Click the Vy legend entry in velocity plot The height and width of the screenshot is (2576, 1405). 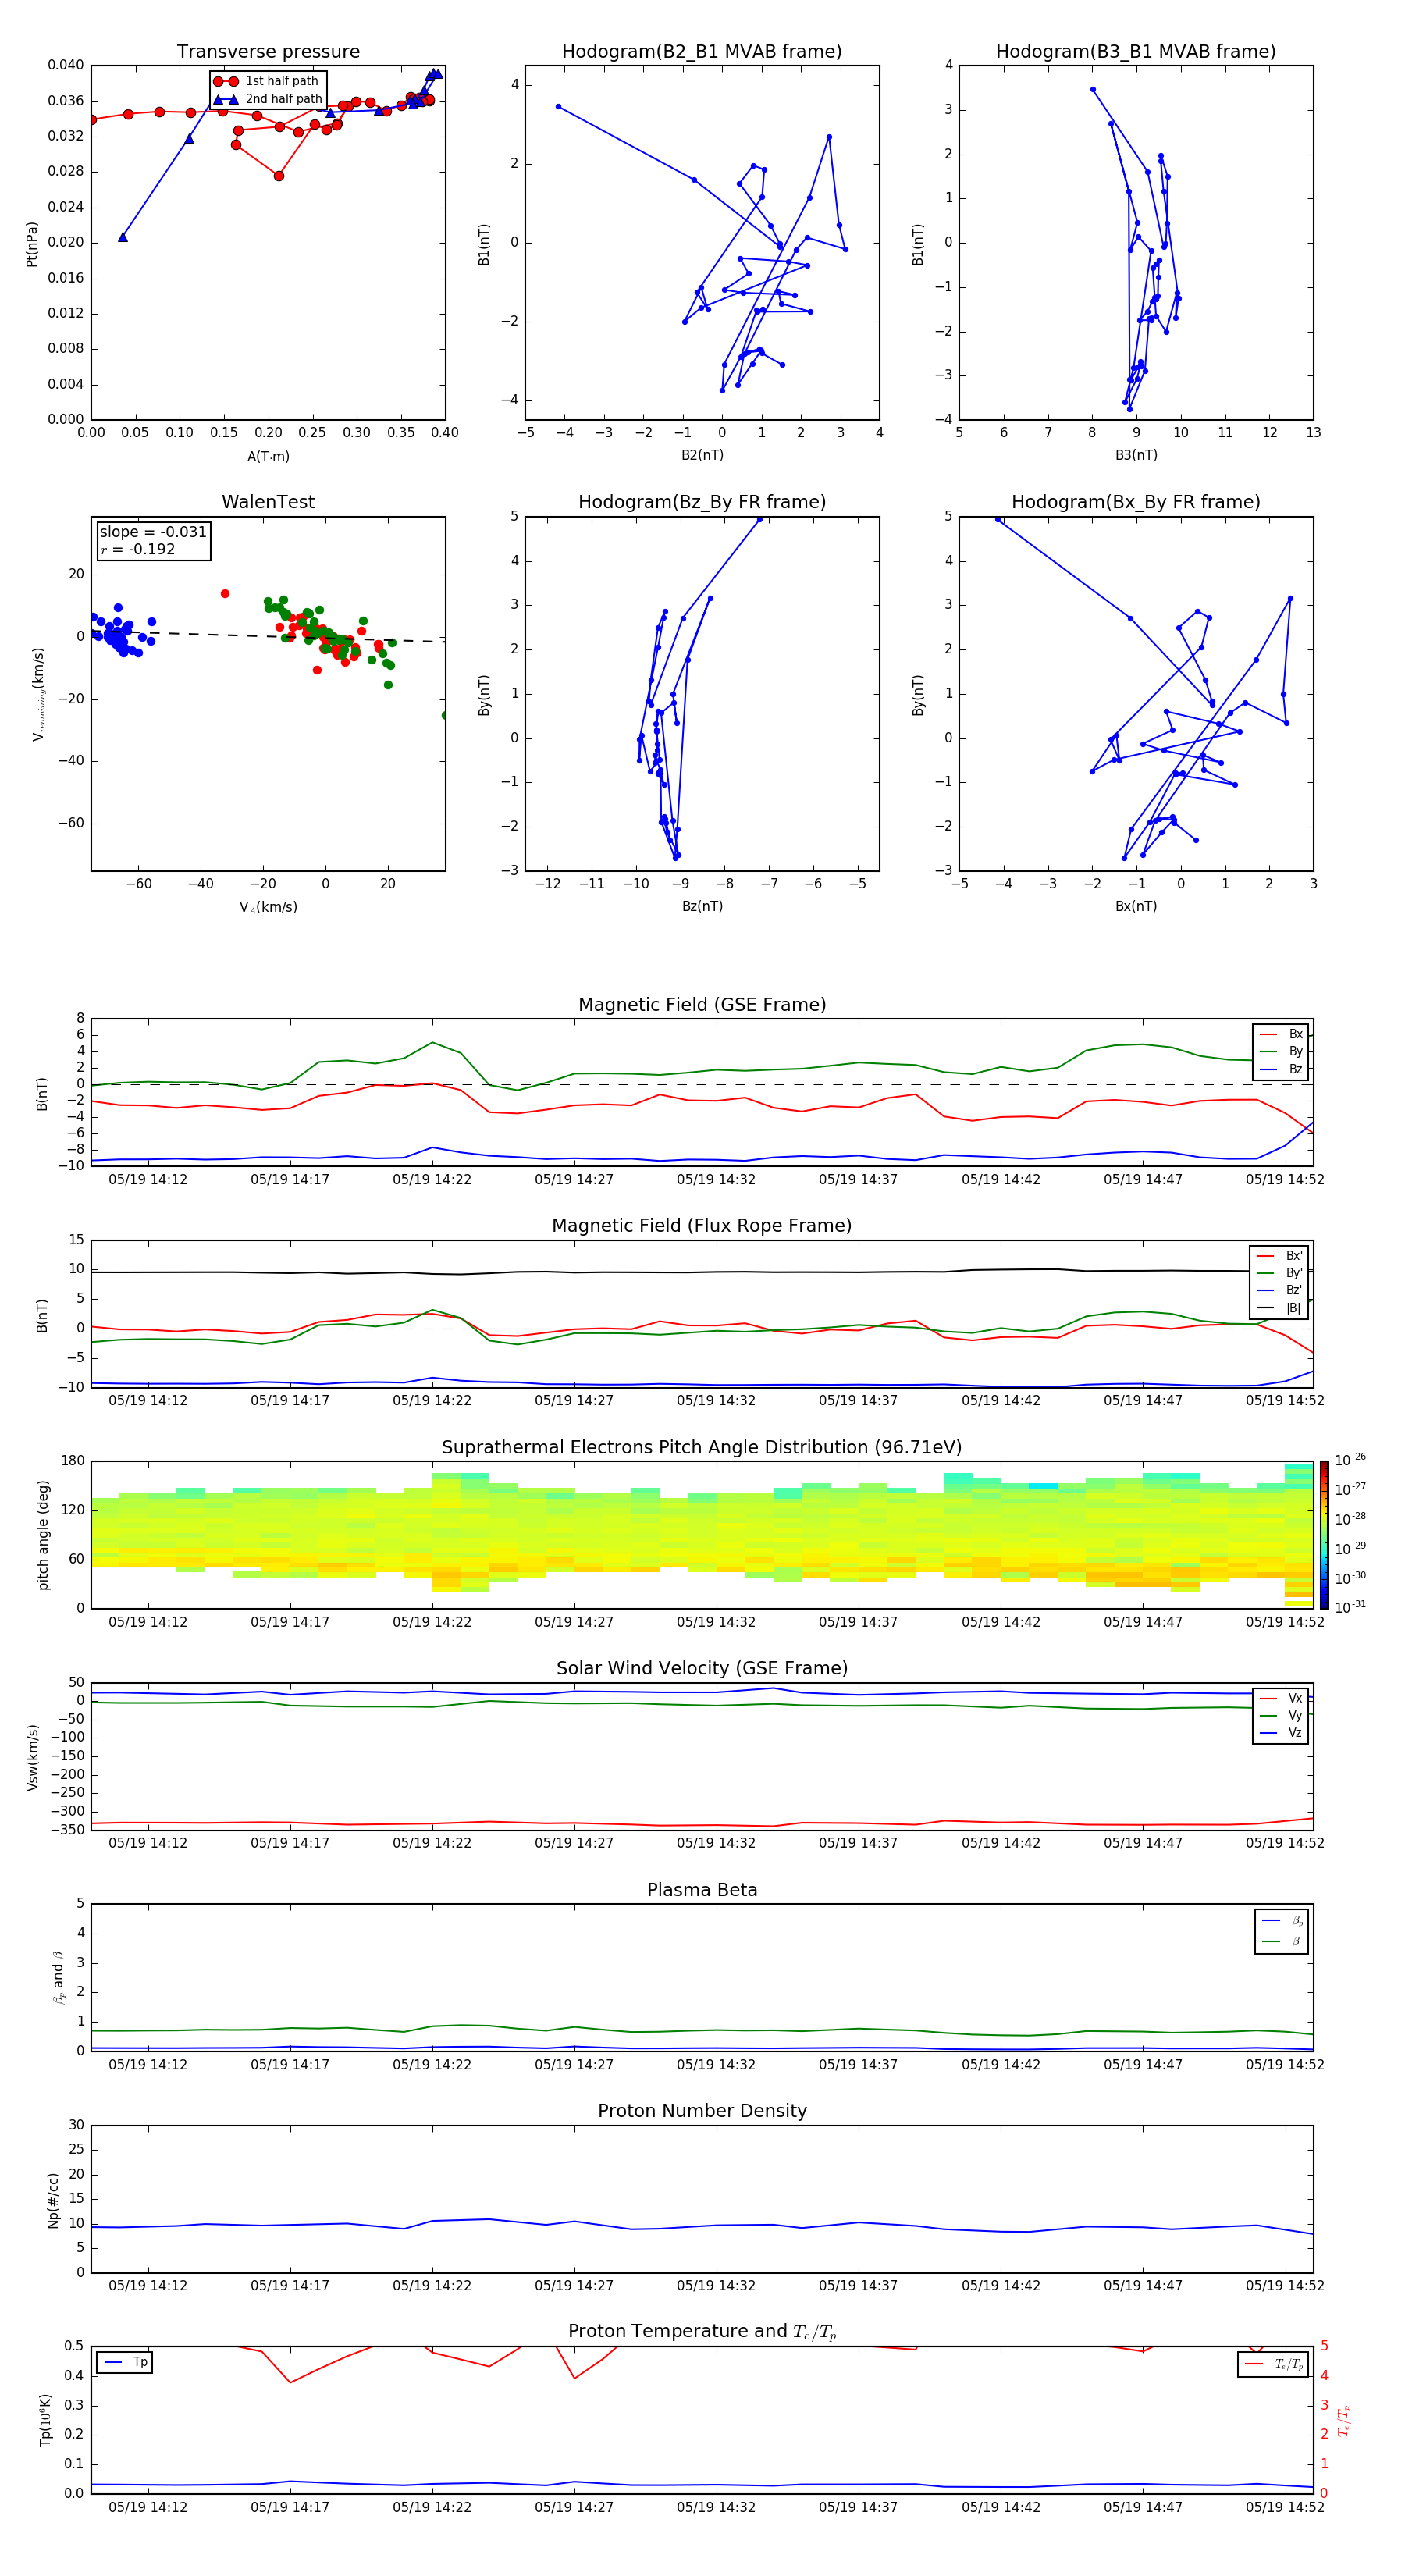[x=1282, y=1716]
